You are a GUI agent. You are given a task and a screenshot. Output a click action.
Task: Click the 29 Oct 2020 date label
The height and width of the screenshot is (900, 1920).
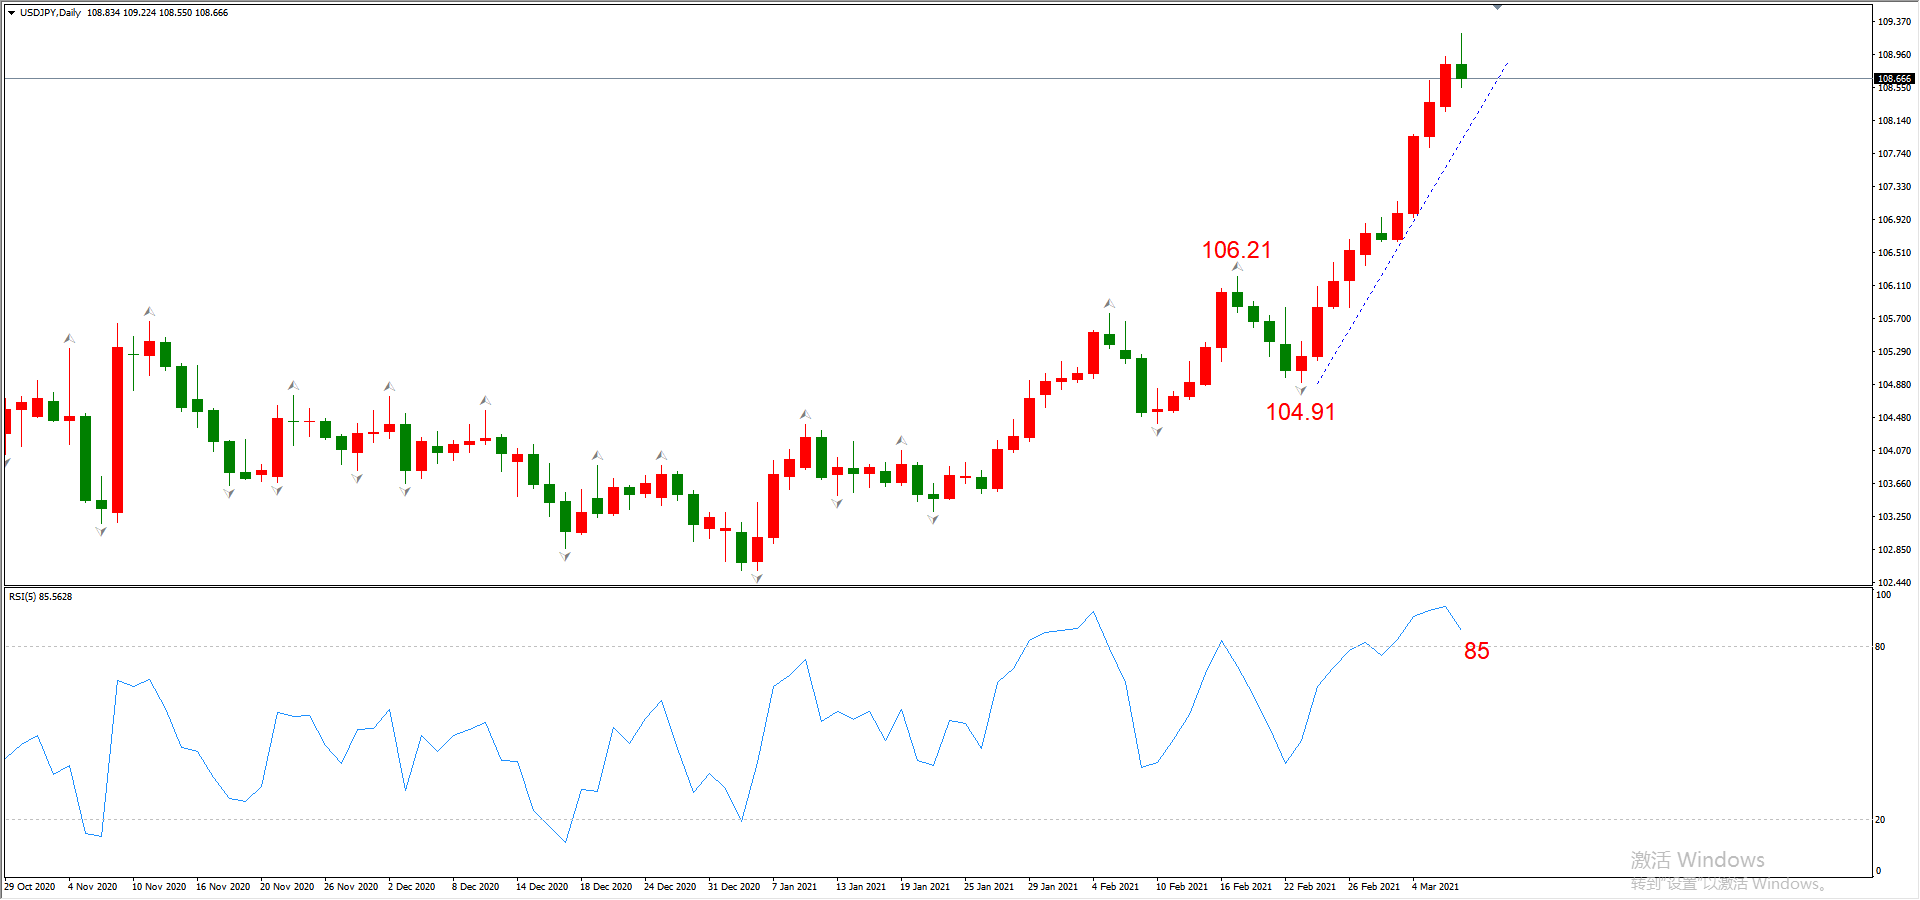[30, 887]
